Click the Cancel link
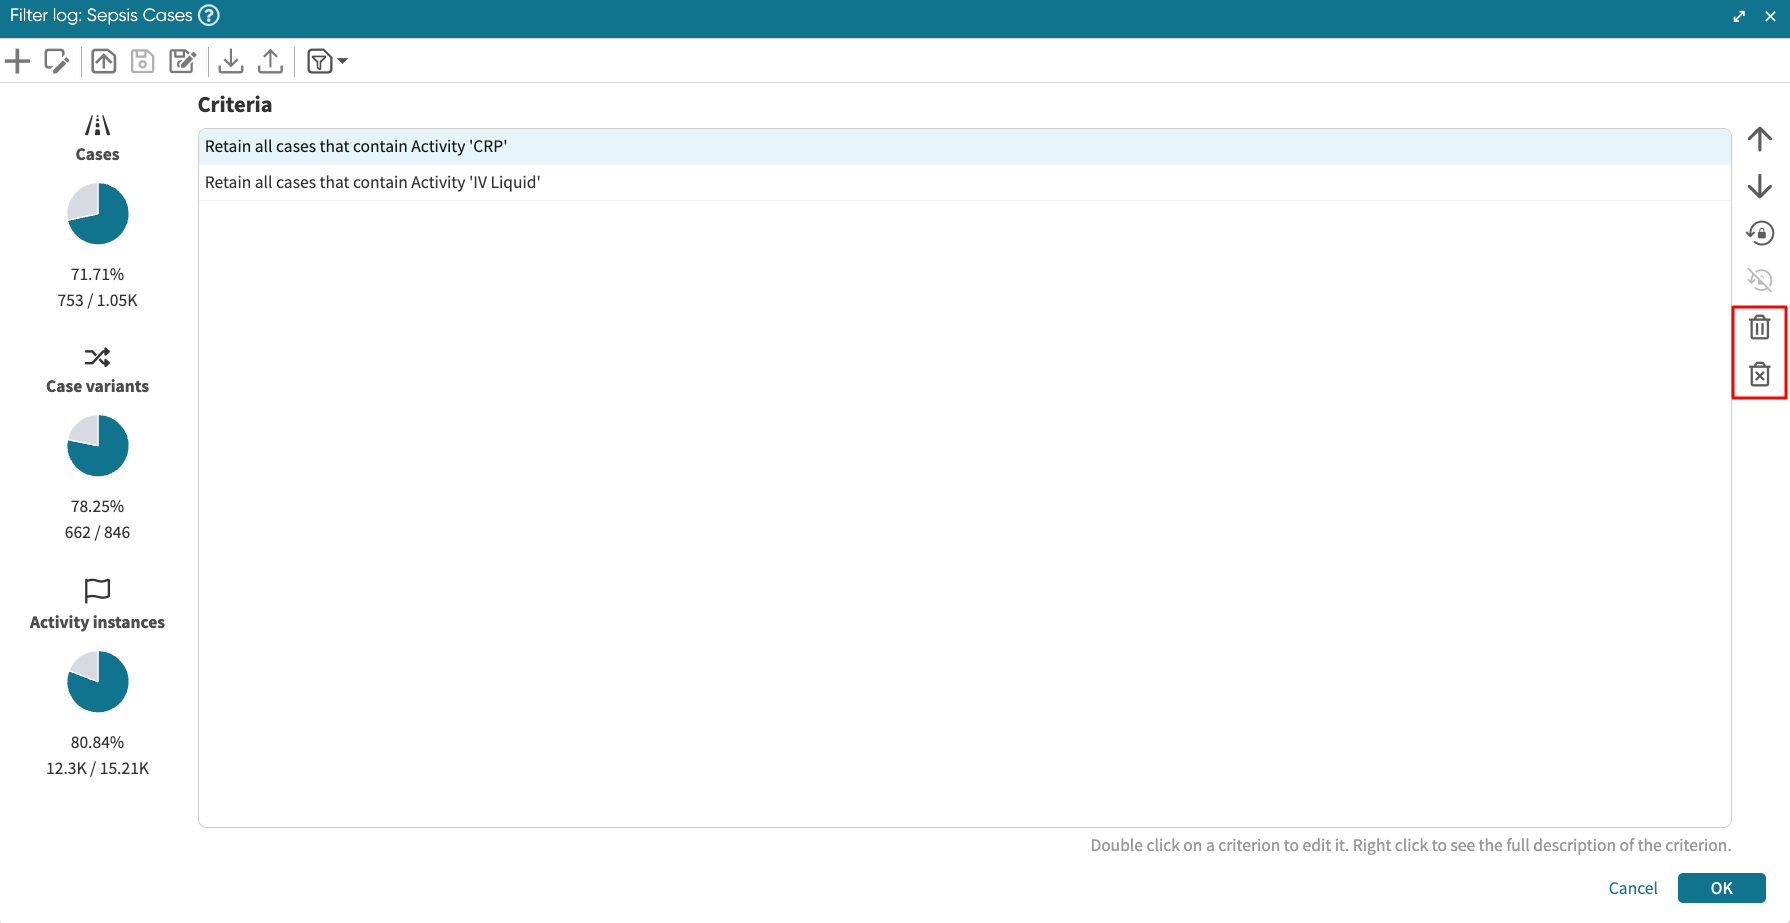This screenshot has height=923, width=1790. point(1632,888)
